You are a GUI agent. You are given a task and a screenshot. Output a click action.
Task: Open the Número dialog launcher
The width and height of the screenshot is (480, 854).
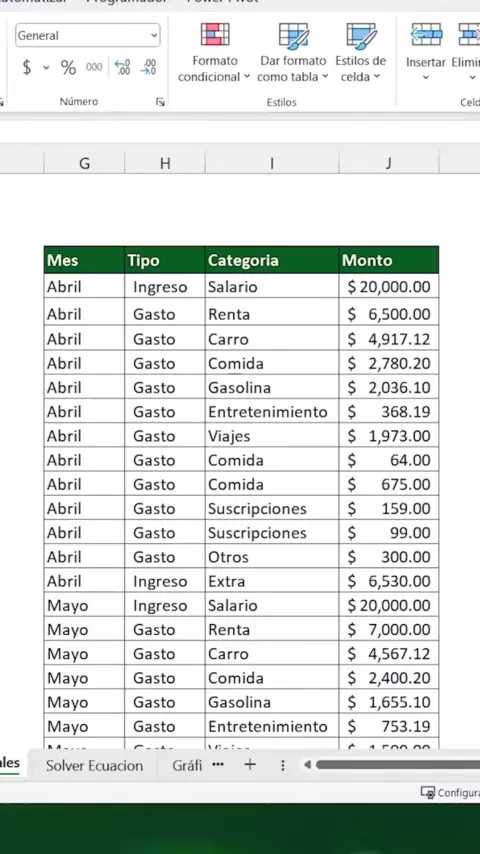coord(160,102)
